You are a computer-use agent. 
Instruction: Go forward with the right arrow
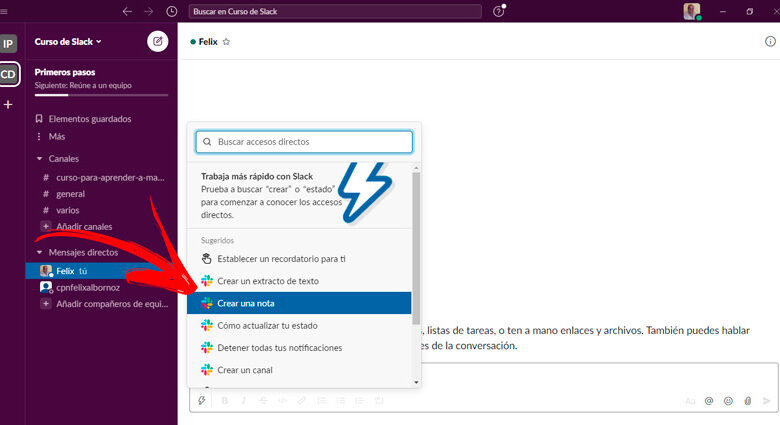(x=149, y=11)
